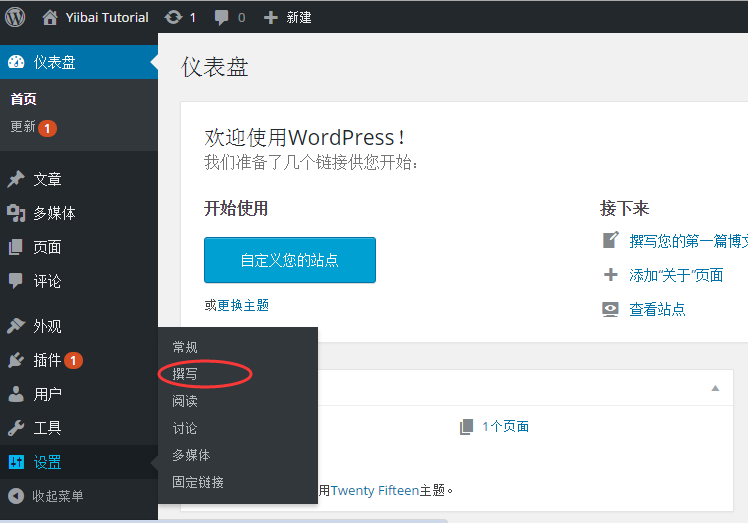This screenshot has width=748, height=523.
Task: Click the 仪表盘 page heading
Action: pyautogui.click(x=215, y=67)
